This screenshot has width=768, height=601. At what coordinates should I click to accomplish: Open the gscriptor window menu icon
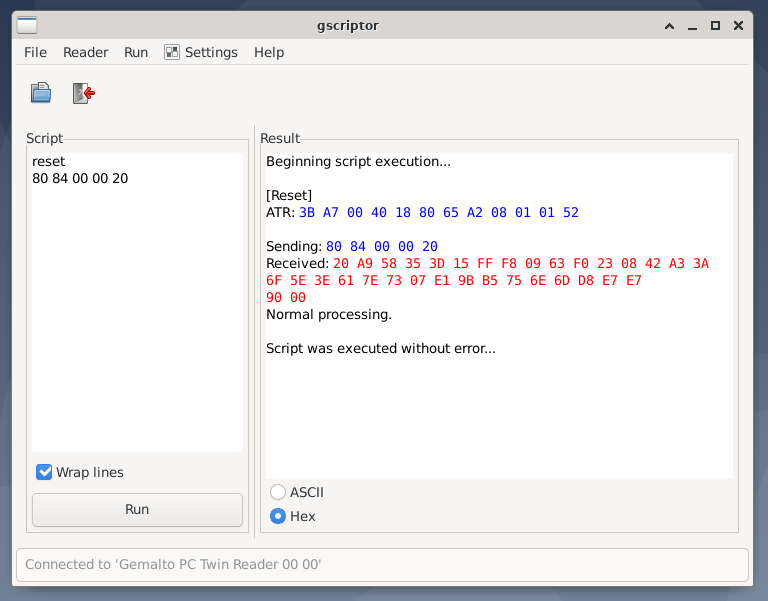point(27,25)
